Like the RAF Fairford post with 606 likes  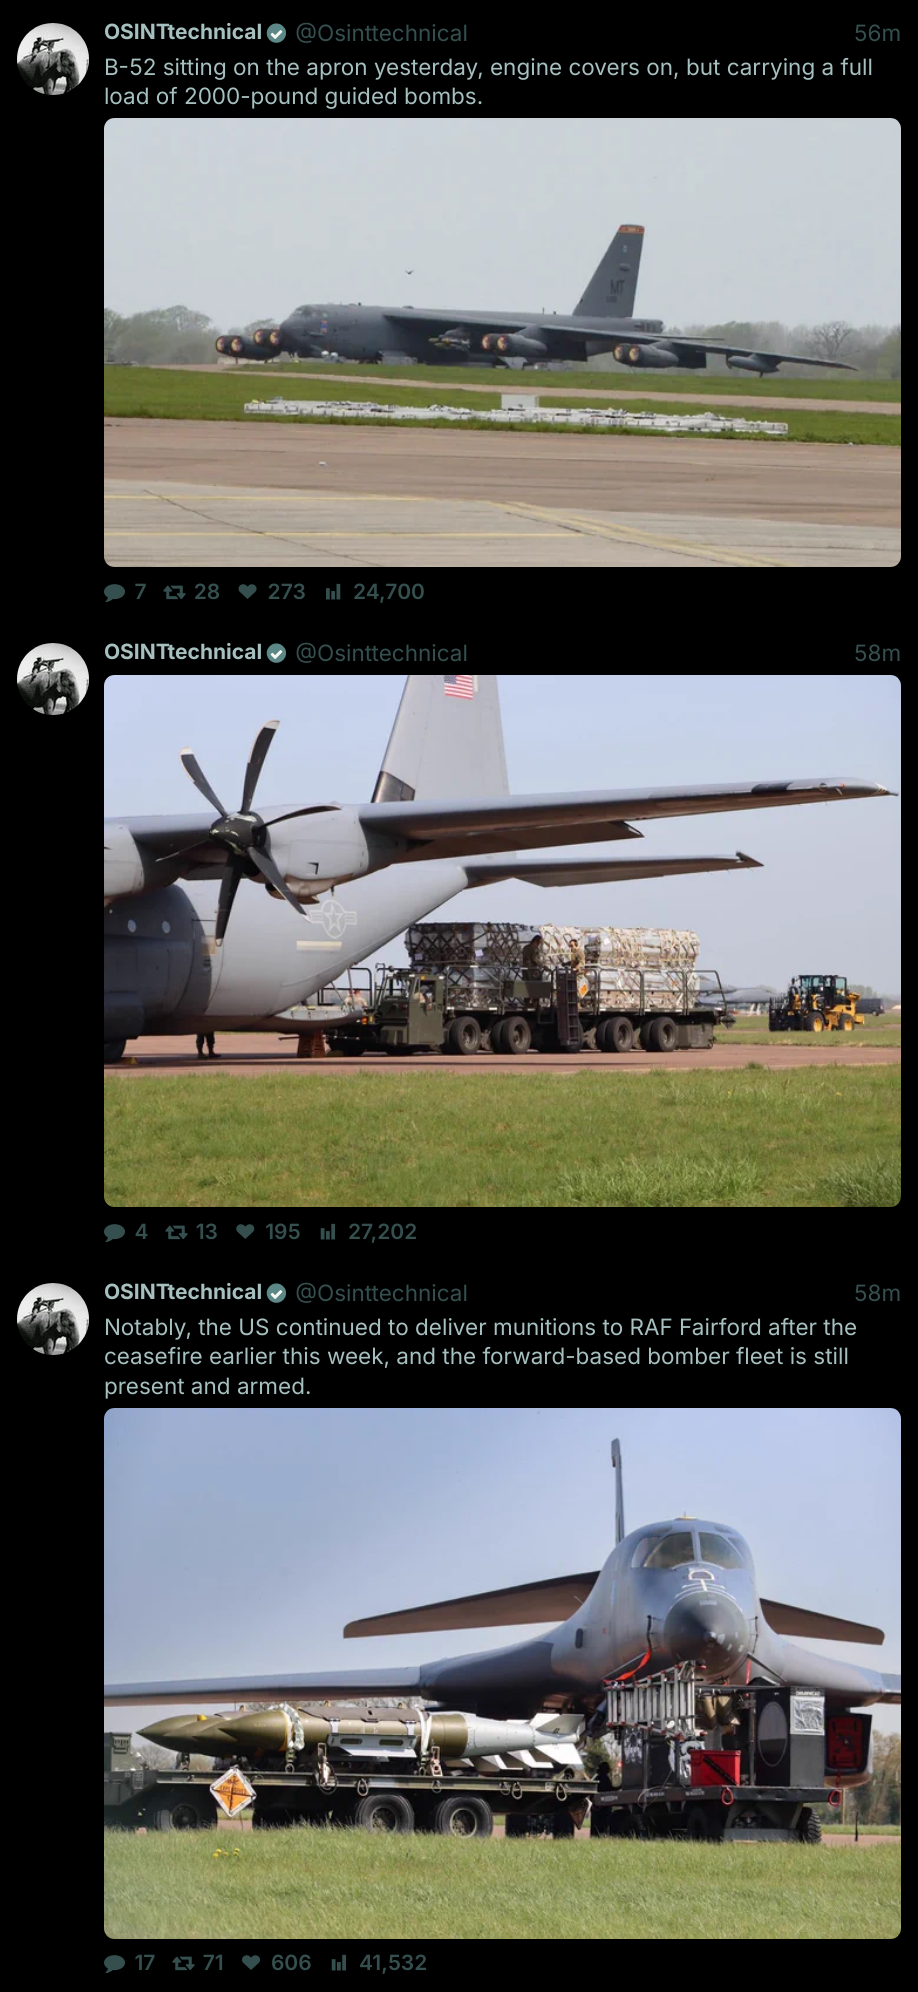point(277,1963)
